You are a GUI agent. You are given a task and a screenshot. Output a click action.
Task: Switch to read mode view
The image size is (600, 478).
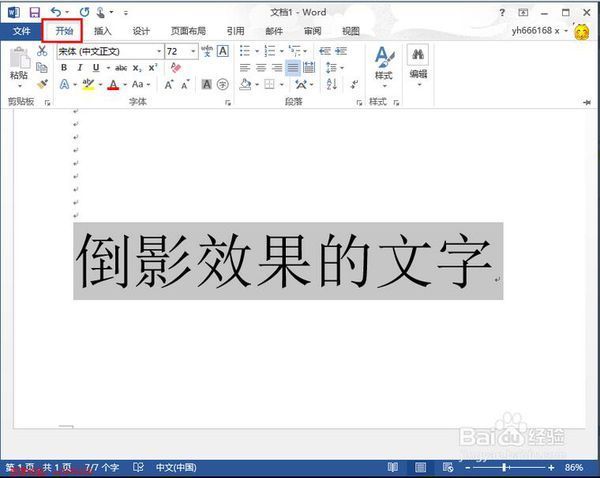point(392,467)
